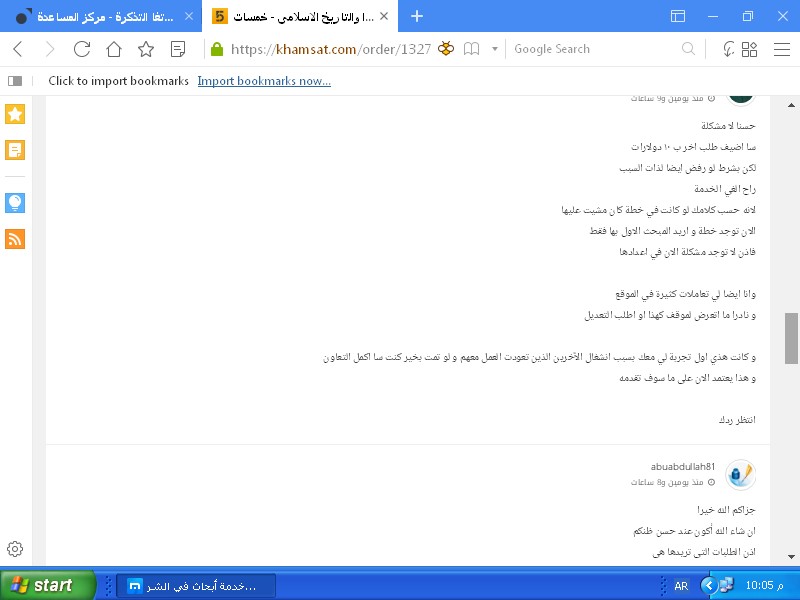
Task: Click the vertical scrollbar thumb
Action: tap(791, 338)
